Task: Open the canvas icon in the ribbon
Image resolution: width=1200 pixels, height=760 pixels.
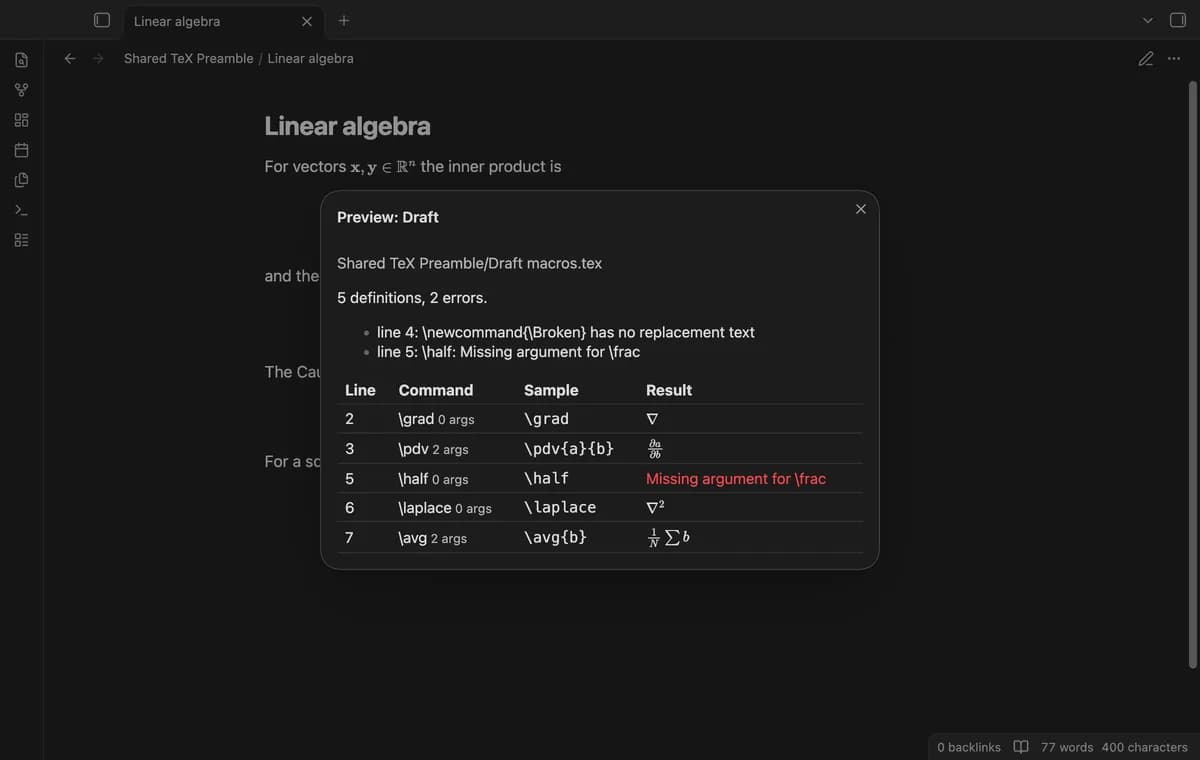Action: pyautogui.click(x=21, y=121)
